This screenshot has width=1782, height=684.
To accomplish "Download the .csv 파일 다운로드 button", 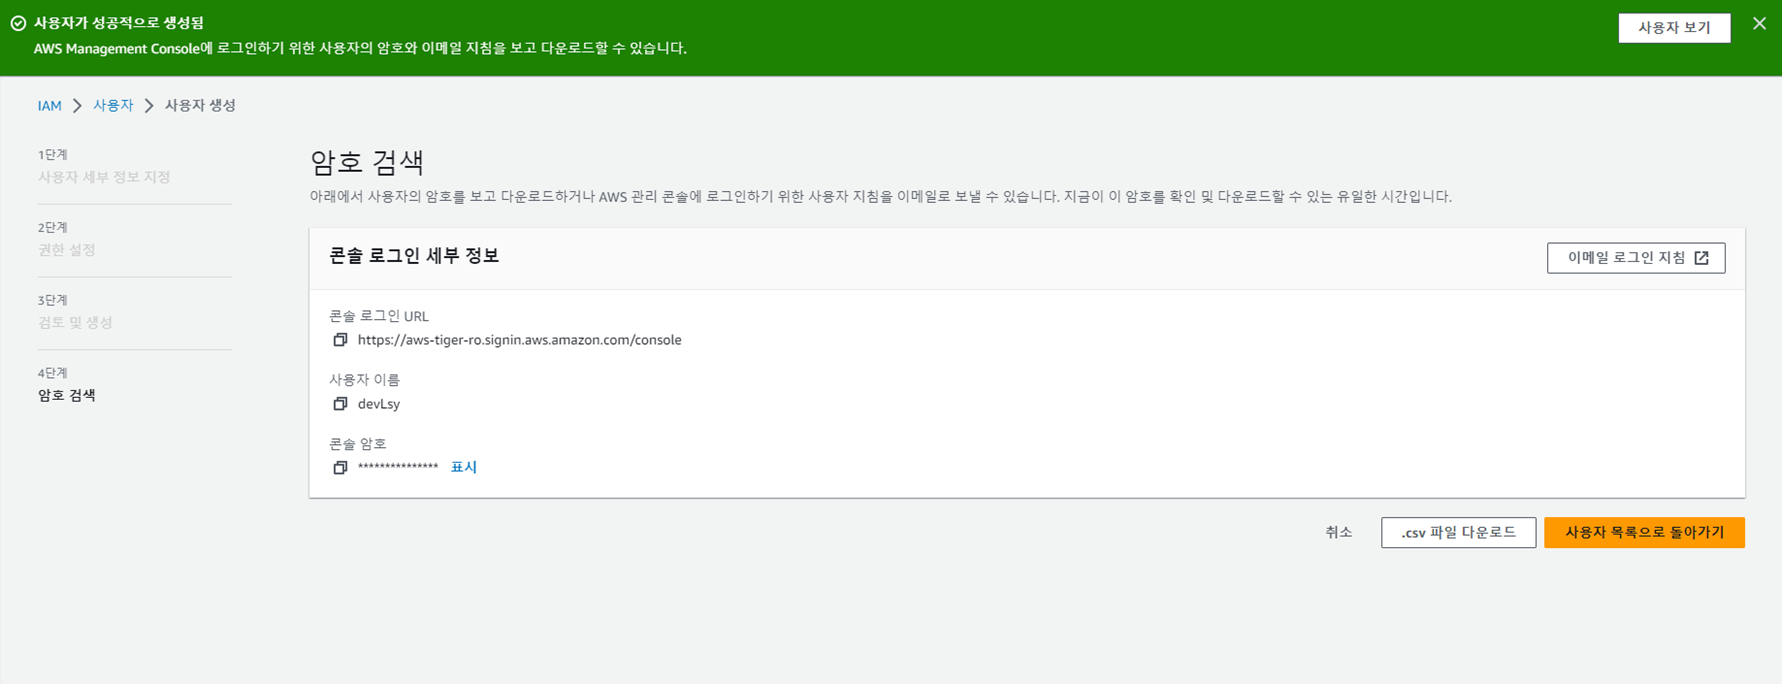I will pos(1458,532).
